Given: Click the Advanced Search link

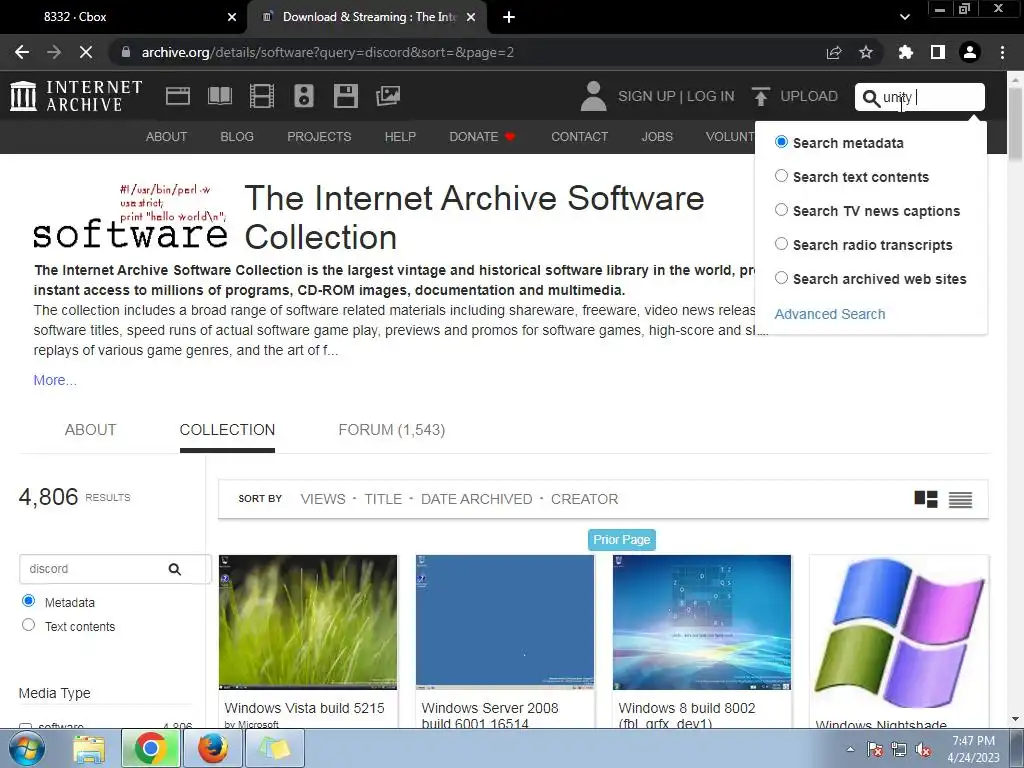Looking at the screenshot, I should click(830, 314).
